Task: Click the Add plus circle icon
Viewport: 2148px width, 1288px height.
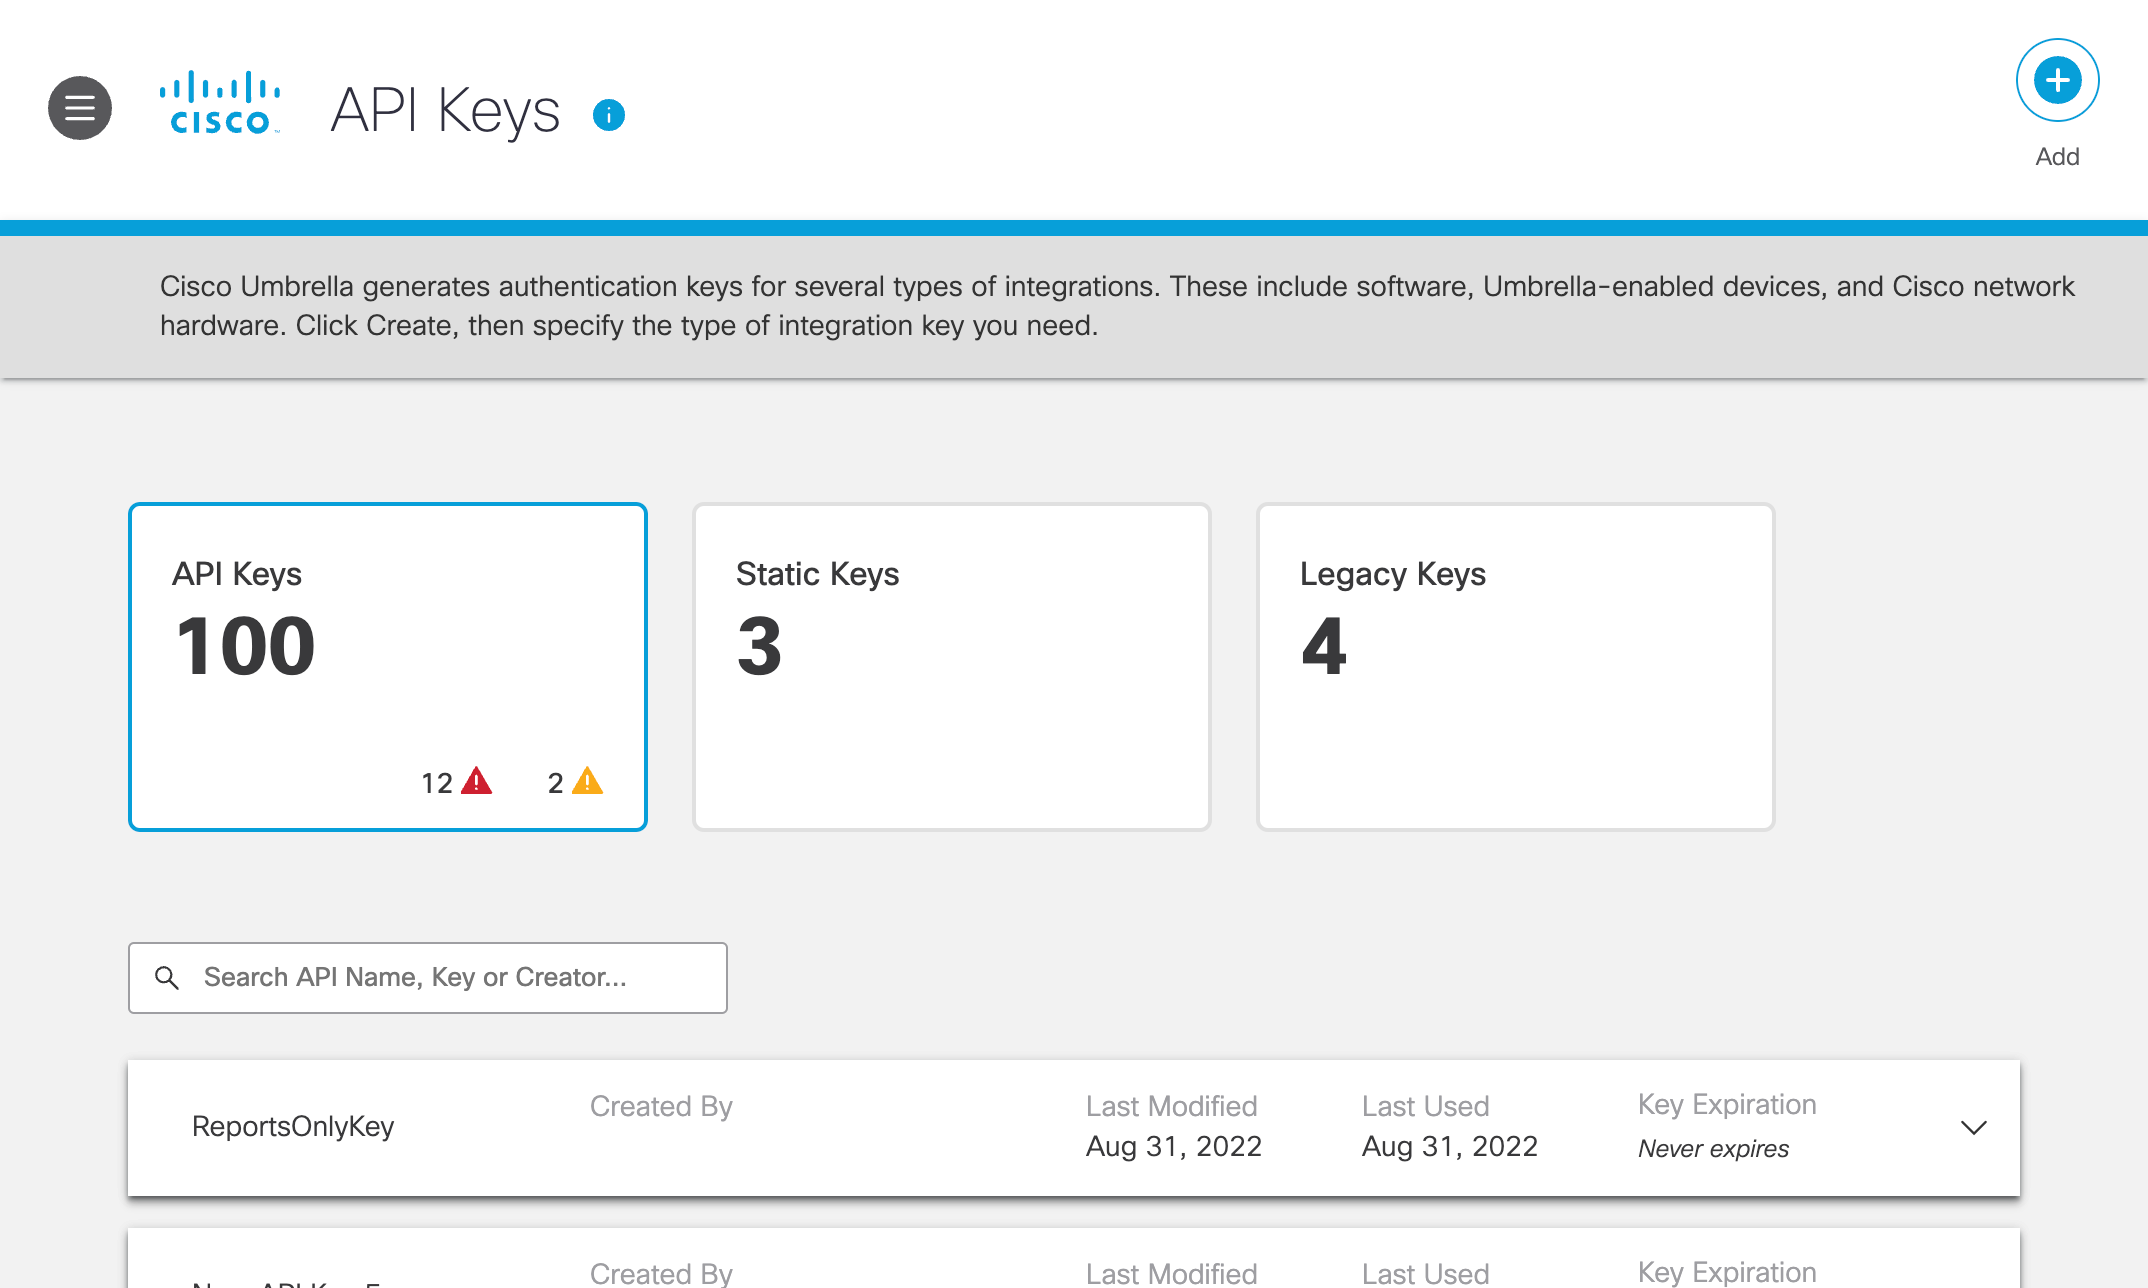Action: coord(2056,80)
